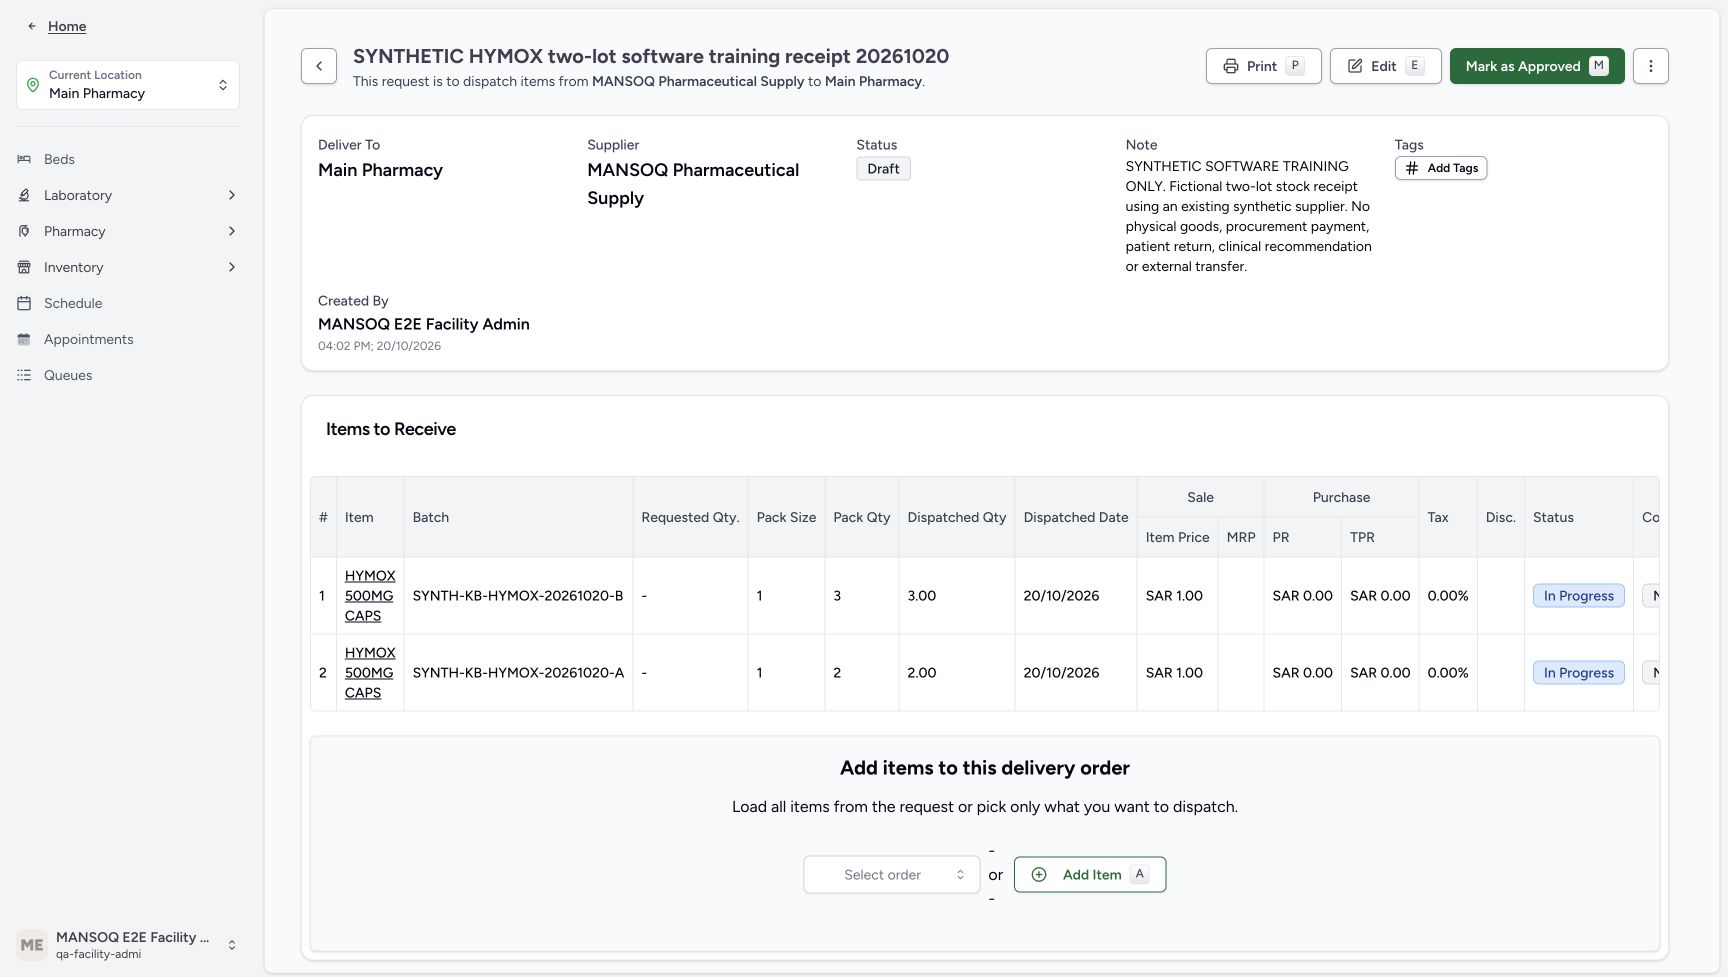
Task: Click batch SYNTH-KB-HYMOX-20261020-B cell
Action: click(518, 596)
